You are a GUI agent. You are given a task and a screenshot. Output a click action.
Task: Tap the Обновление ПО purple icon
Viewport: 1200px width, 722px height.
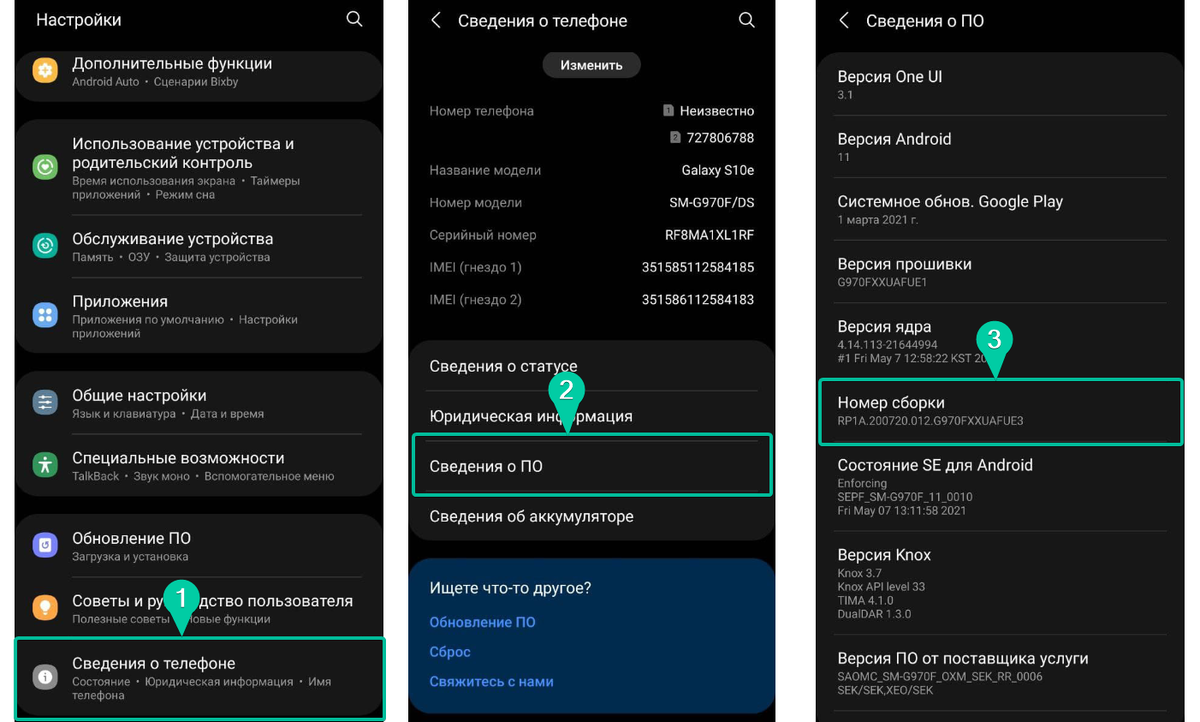click(45, 545)
